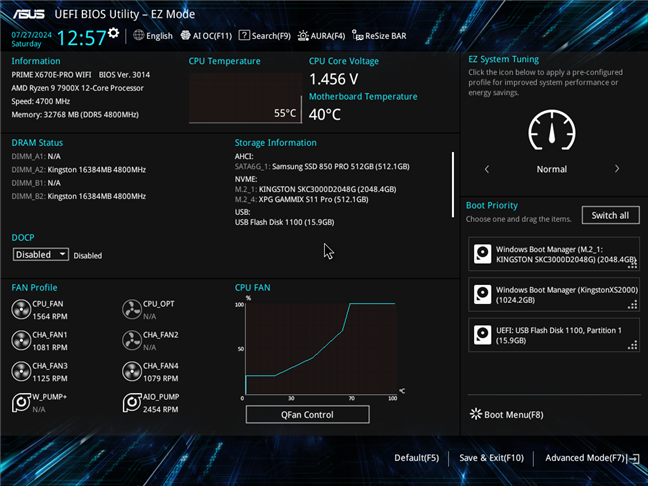Click the AIO_PUMP pump icon

coord(132,403)
